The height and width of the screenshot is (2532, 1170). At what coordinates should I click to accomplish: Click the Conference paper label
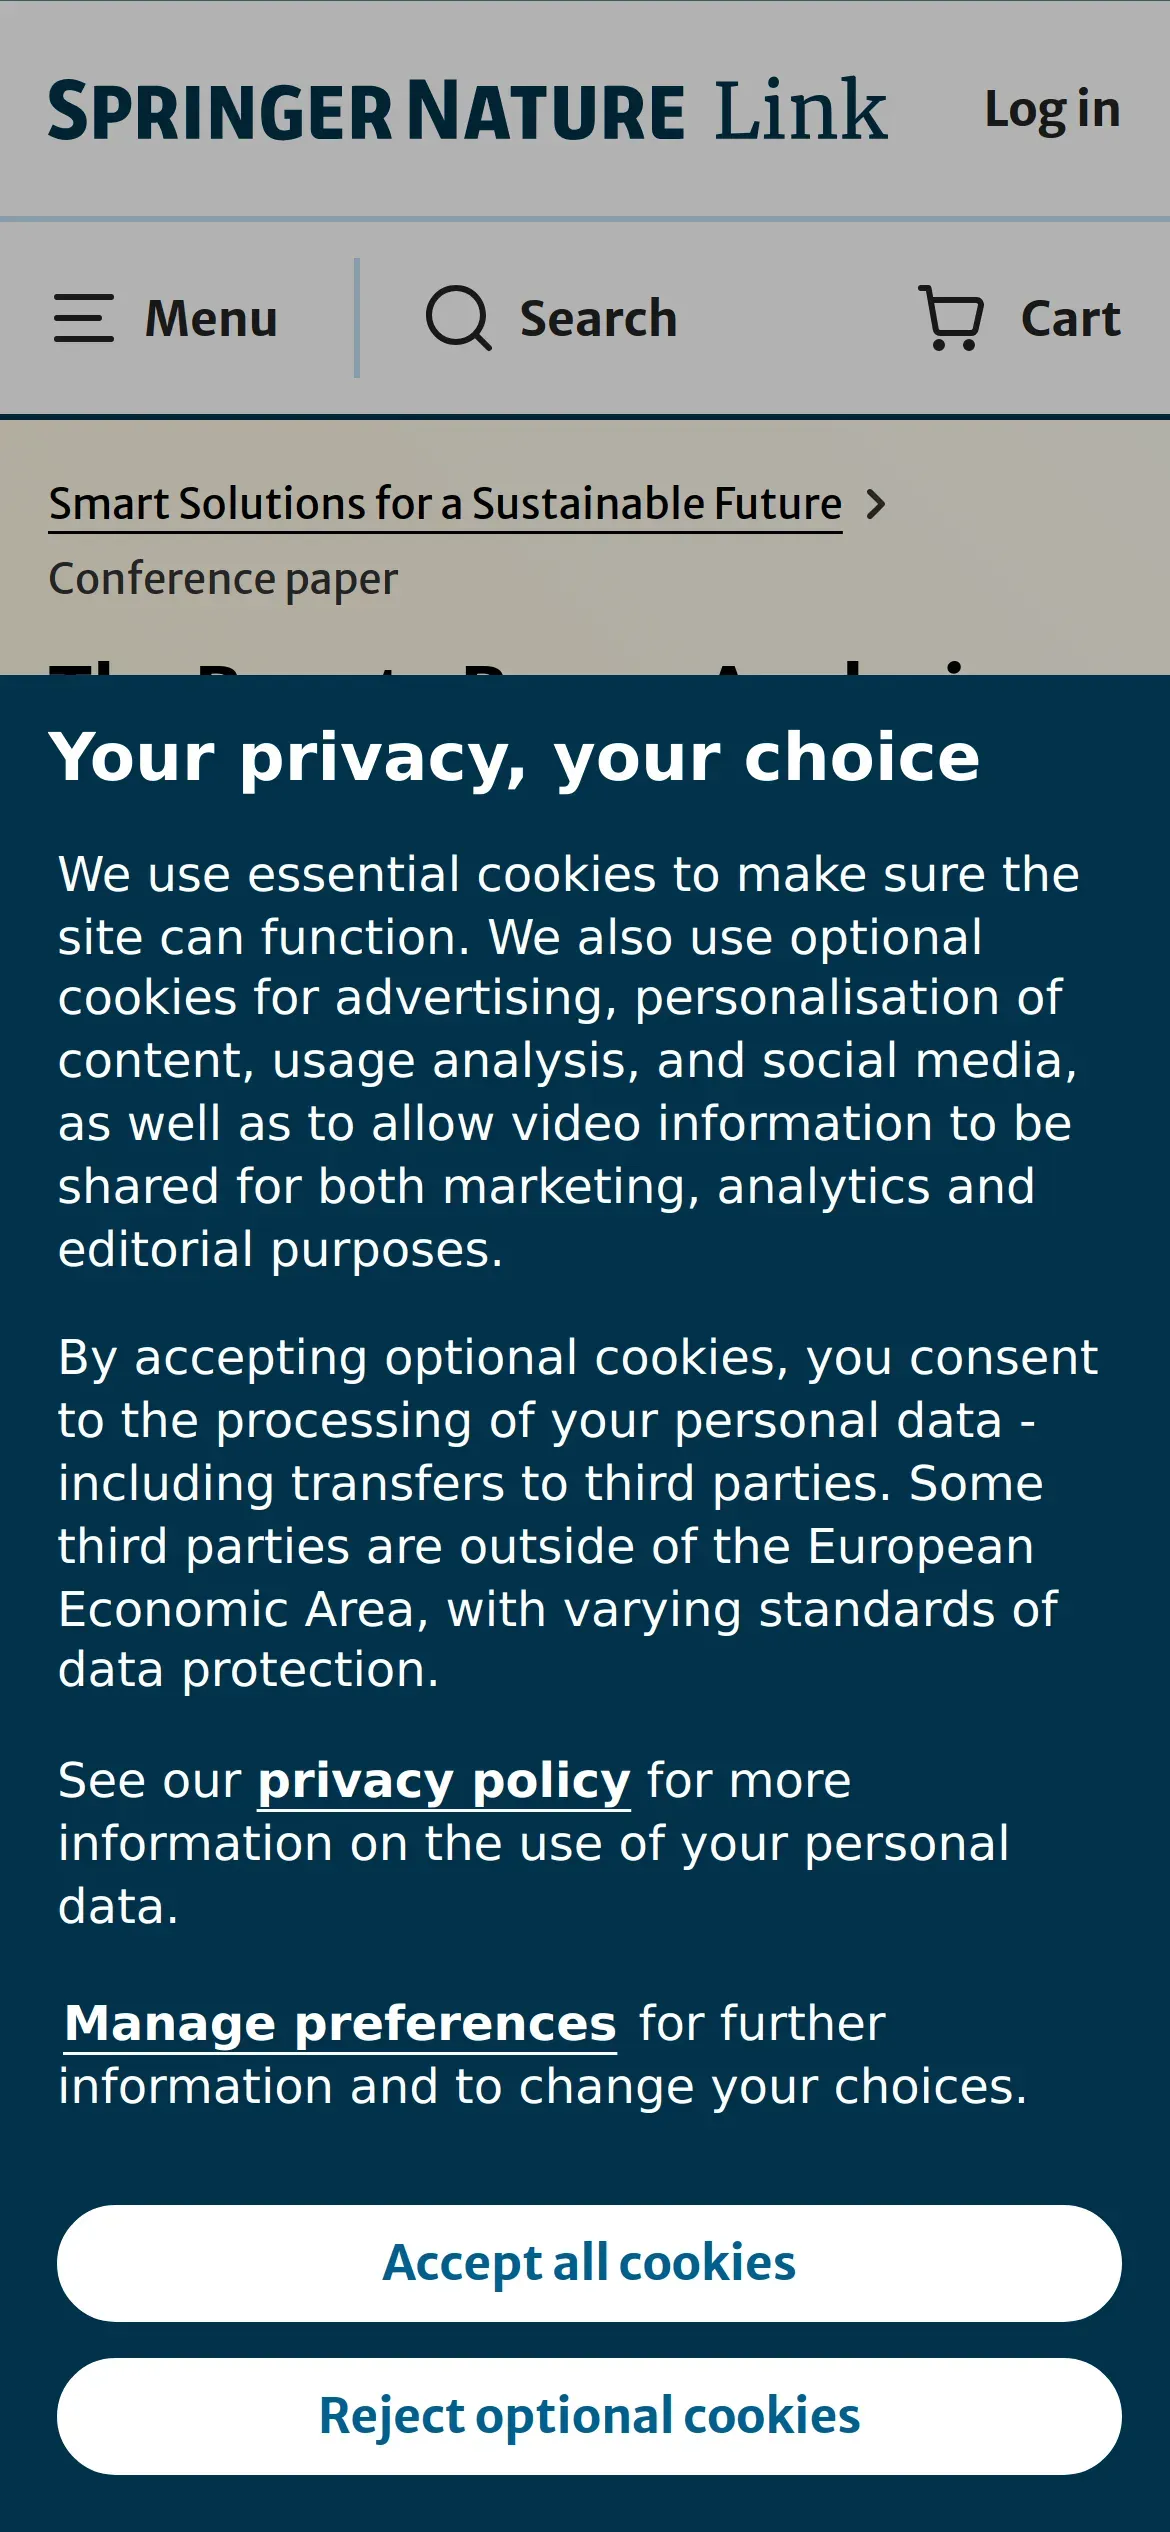(x=223, y=579)
